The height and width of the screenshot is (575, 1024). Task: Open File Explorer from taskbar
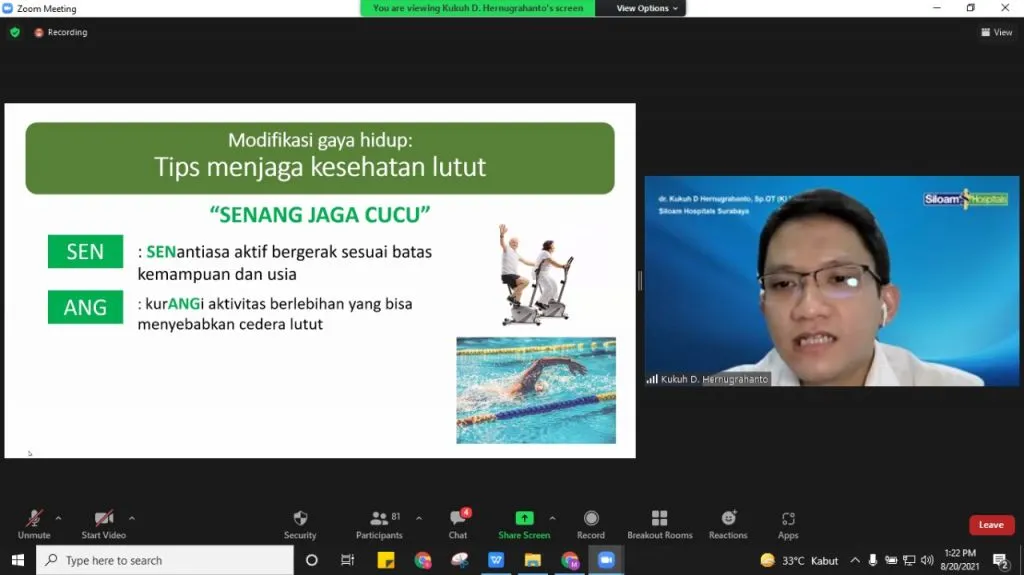point(533,560)
